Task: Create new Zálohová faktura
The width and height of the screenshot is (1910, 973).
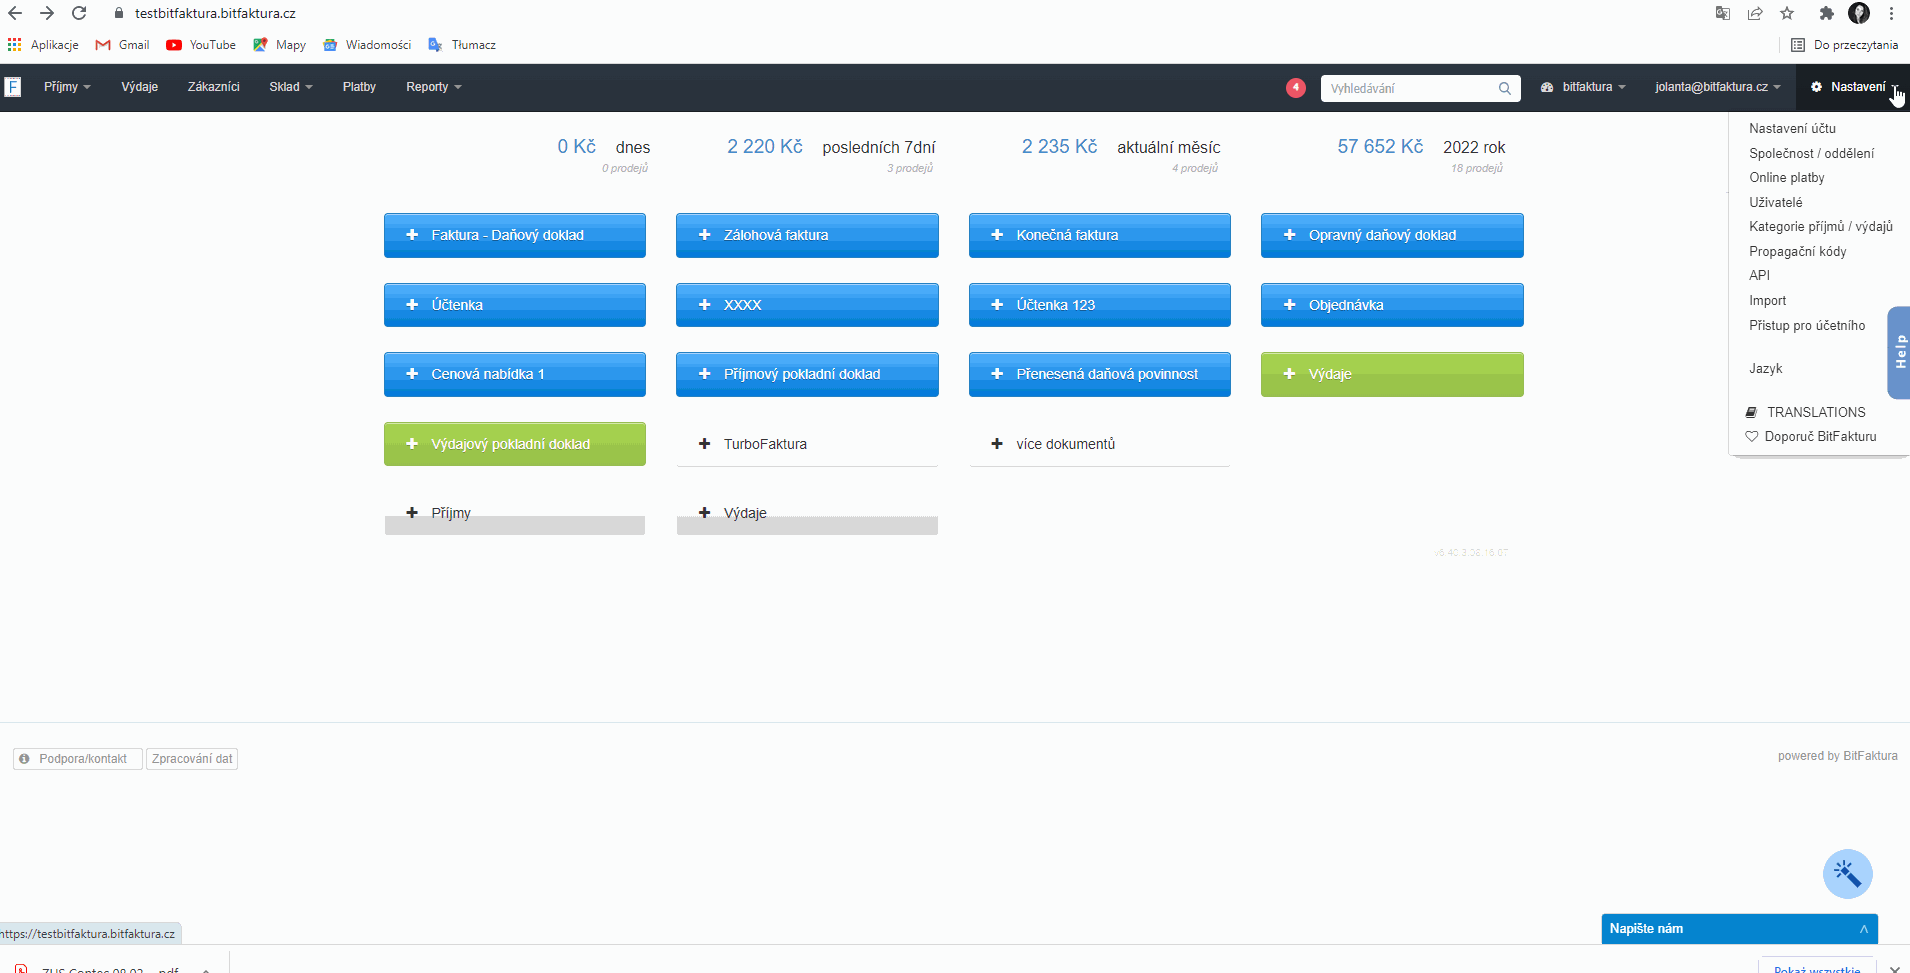Action: click(807, 235)
